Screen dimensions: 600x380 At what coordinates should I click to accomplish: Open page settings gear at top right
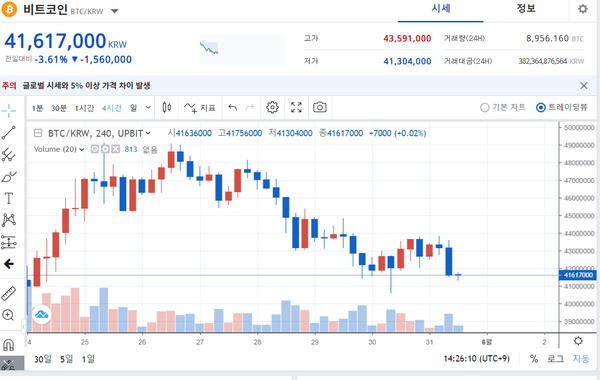click(583, 9)
